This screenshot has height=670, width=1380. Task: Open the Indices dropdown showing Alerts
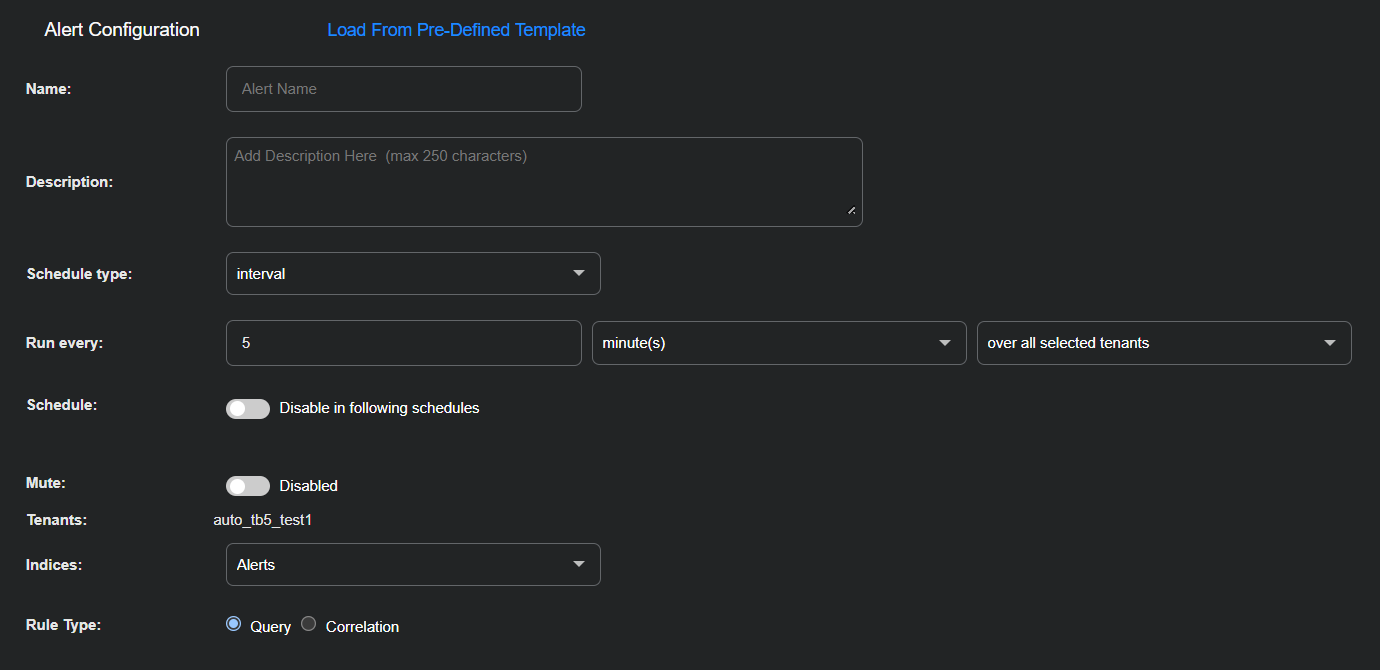coord(412,565)
